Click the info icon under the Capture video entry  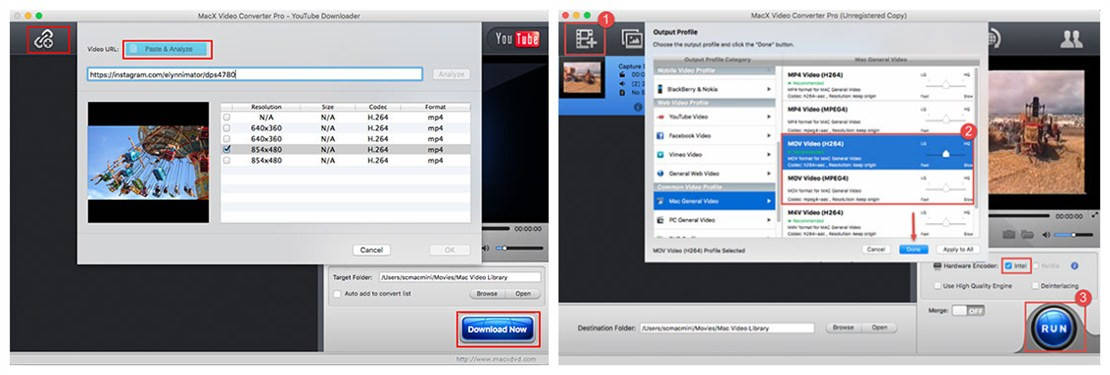pos(637,107)
